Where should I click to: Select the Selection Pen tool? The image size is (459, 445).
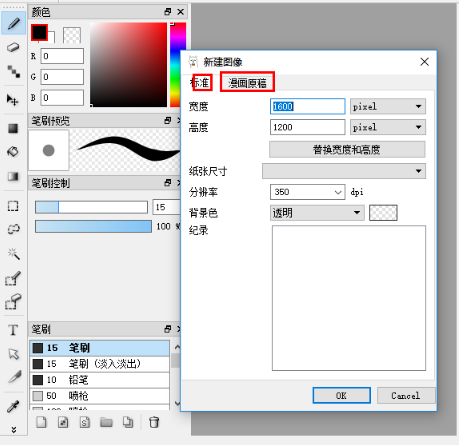click(13, 278)
